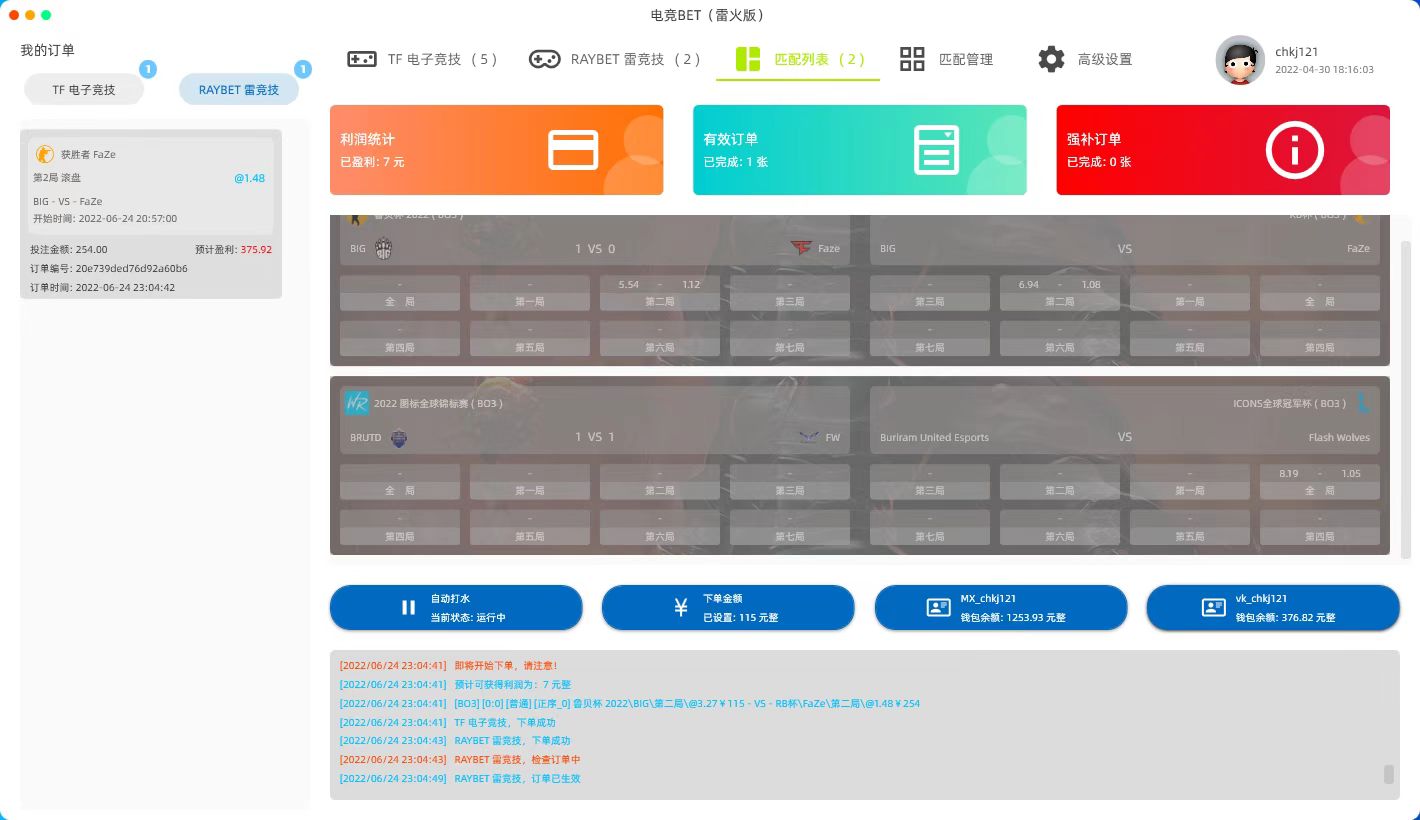The height and width of the screenshot is (820, 1420).
Task: Click the 已完成: 1 张 text in 有效订单
Action: (735, 162)
